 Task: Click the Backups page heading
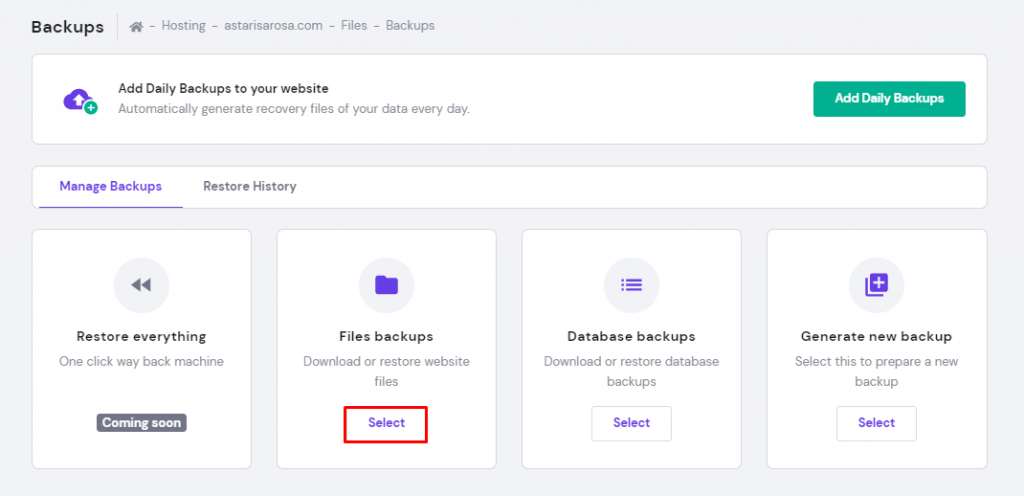pyautogui.click(x=67, y=27)
